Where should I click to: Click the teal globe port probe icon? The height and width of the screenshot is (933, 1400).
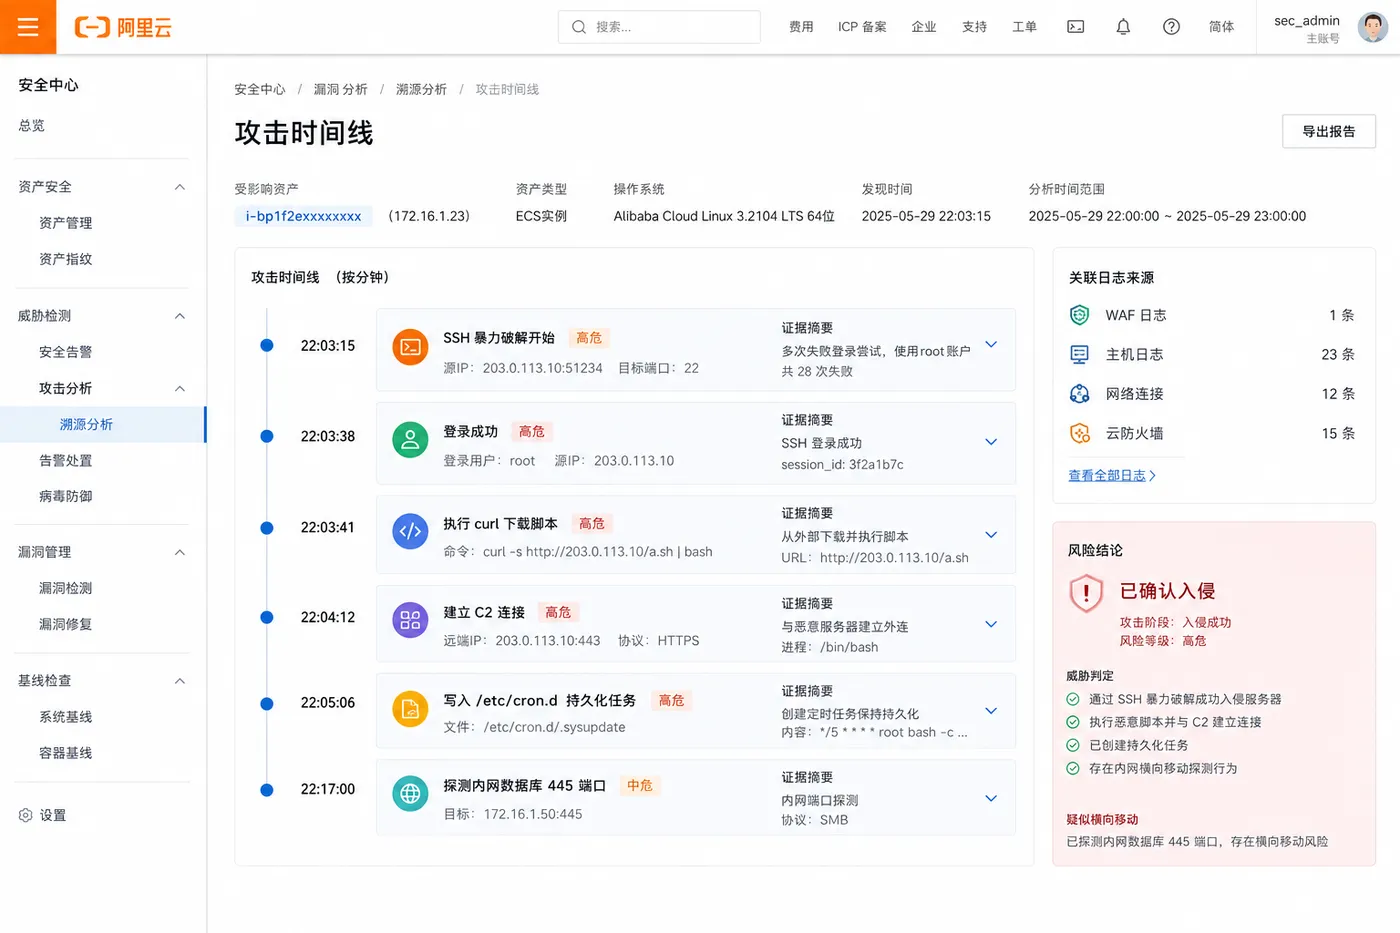410,795
